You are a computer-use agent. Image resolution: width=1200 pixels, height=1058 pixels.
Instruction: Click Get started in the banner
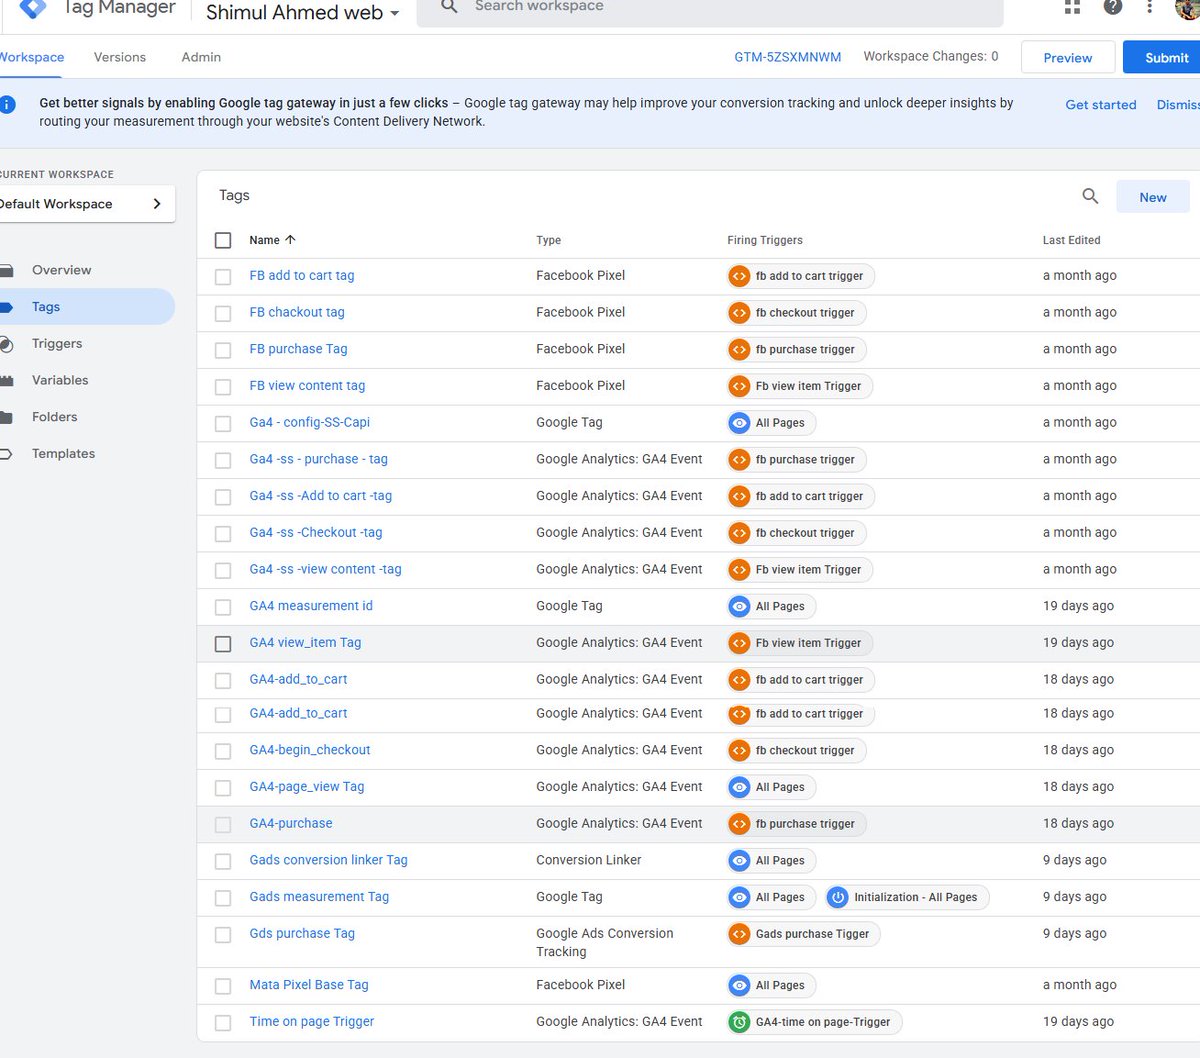pyautogui.click(x=1100, y=105)
